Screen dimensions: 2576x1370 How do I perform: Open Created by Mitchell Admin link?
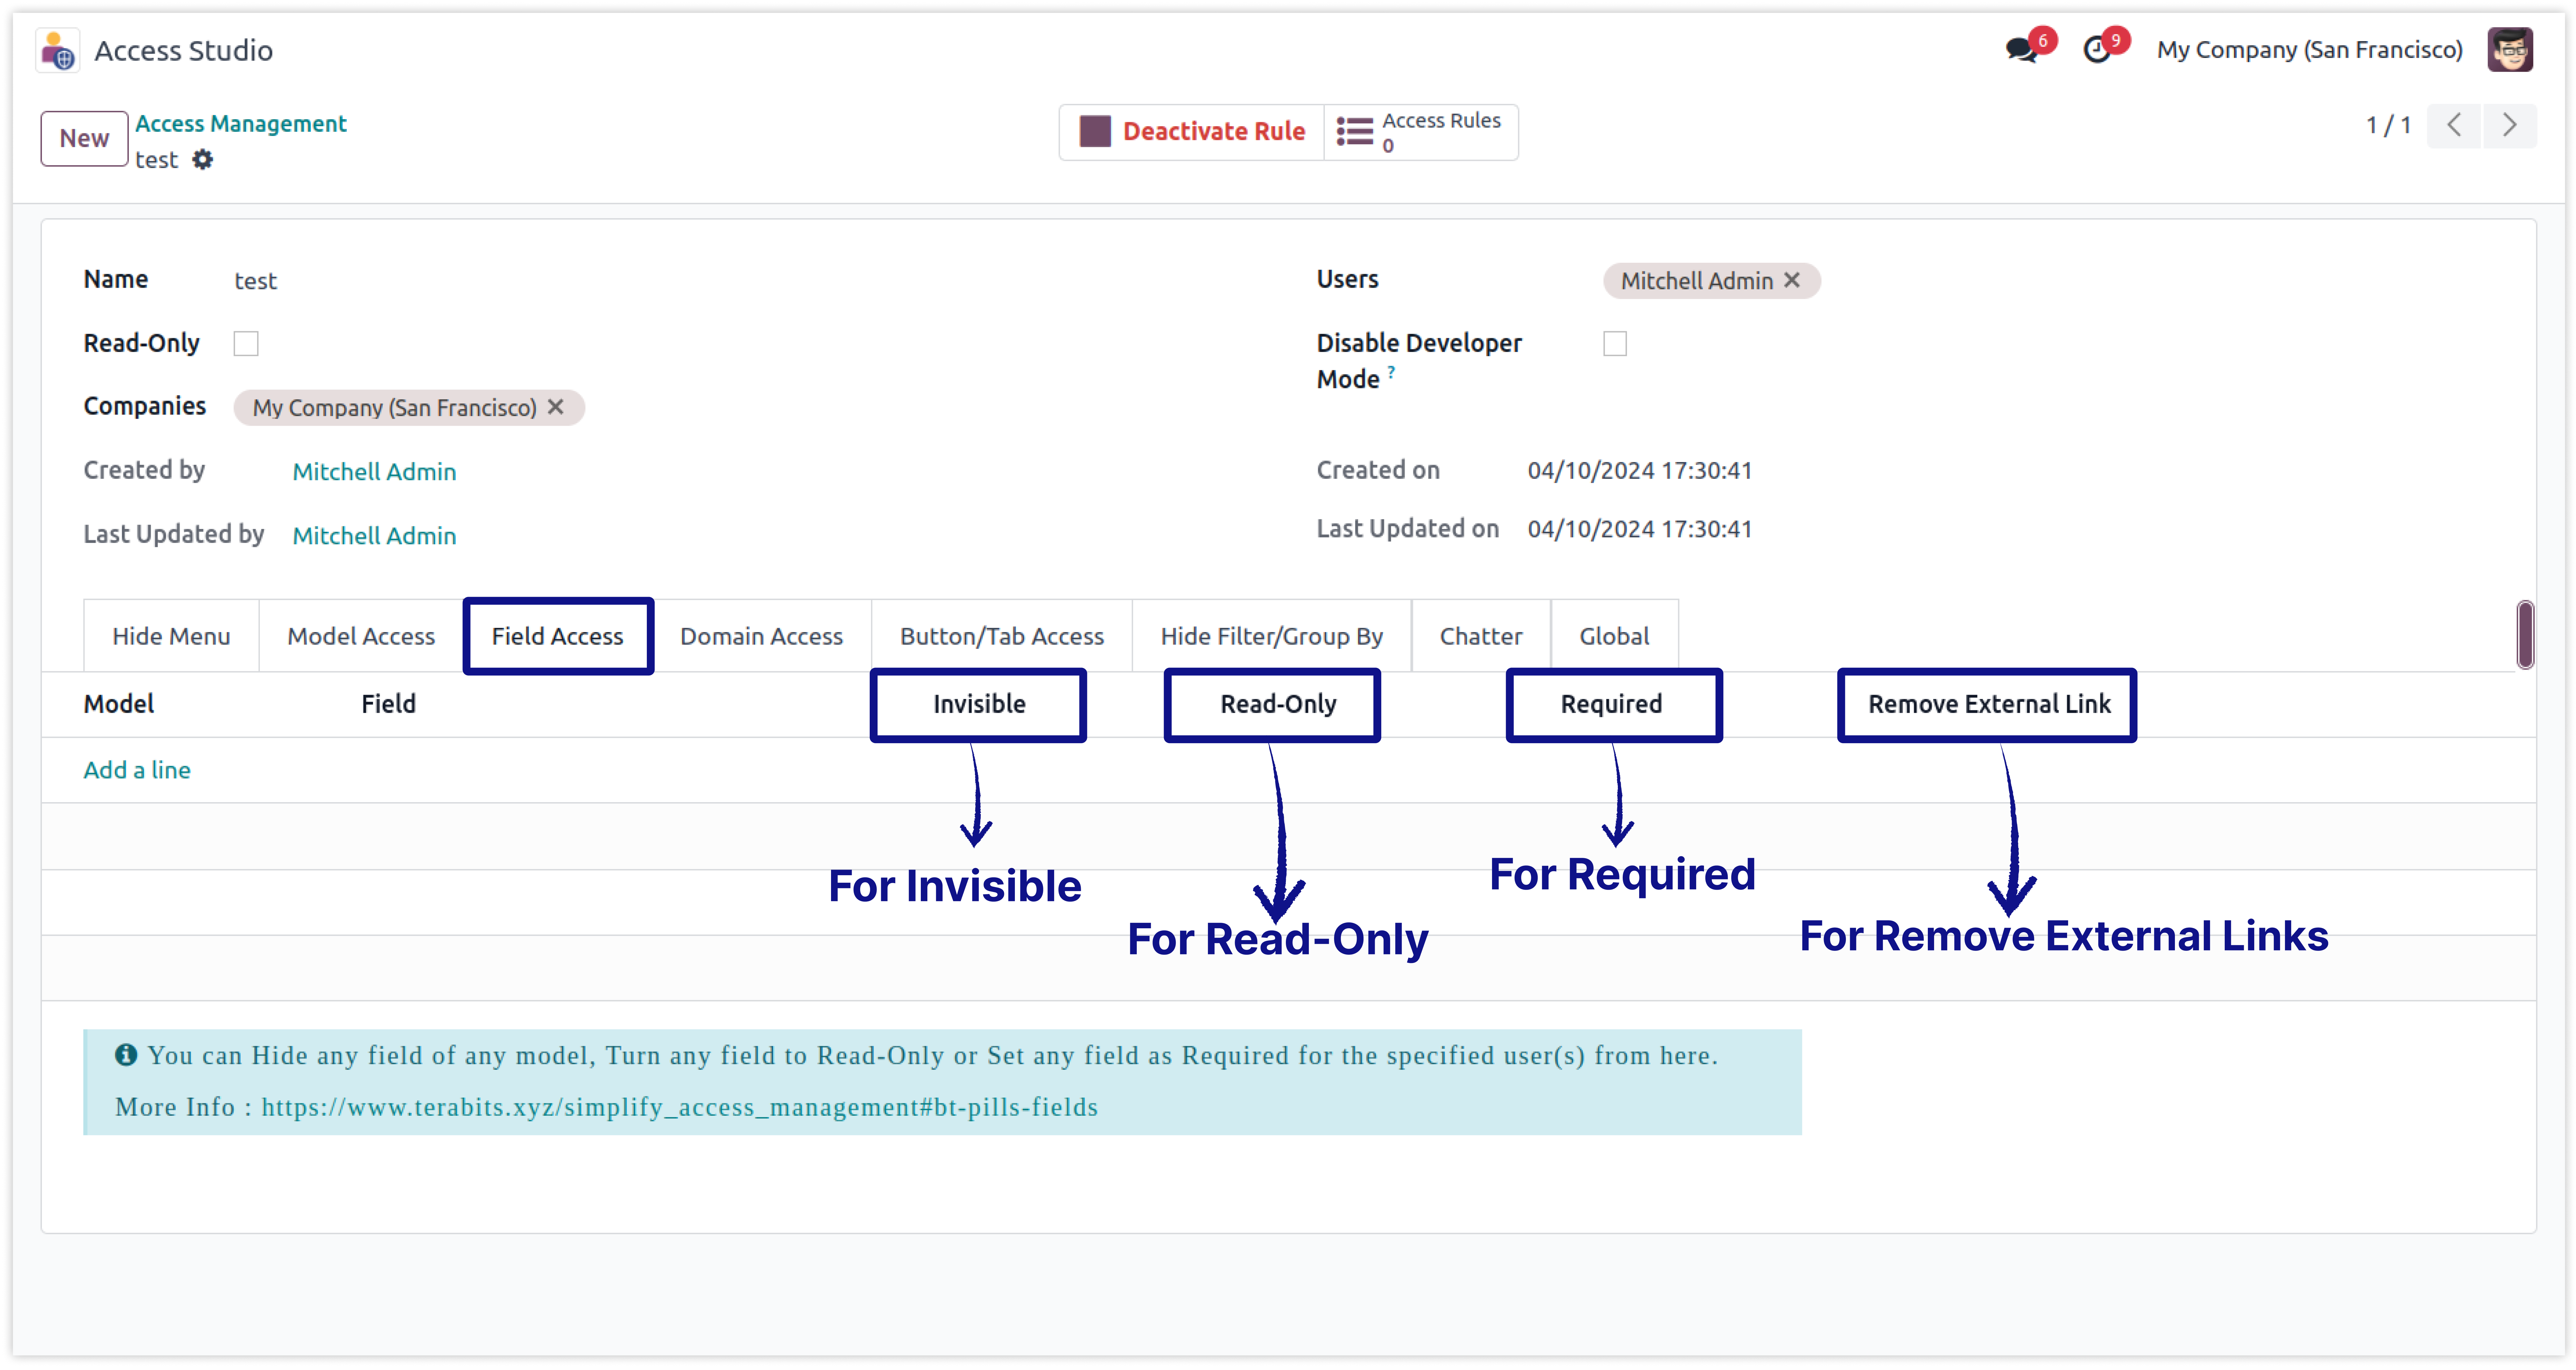click(374, 472)
